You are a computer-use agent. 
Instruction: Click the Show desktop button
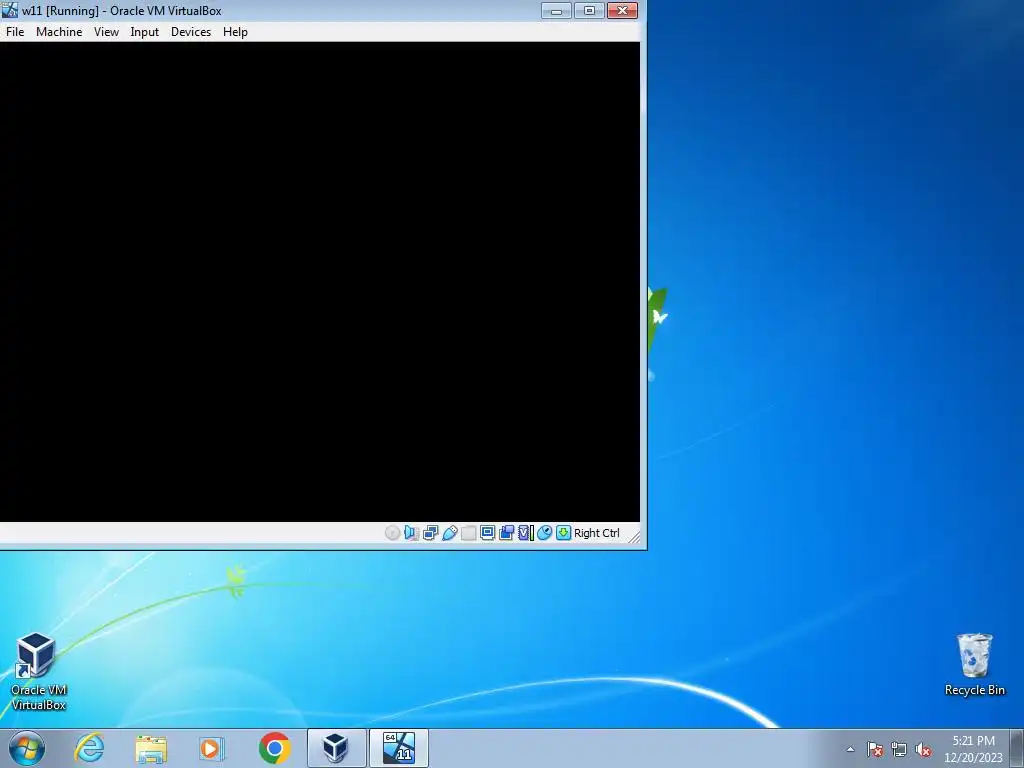[x=1017, y=748]
